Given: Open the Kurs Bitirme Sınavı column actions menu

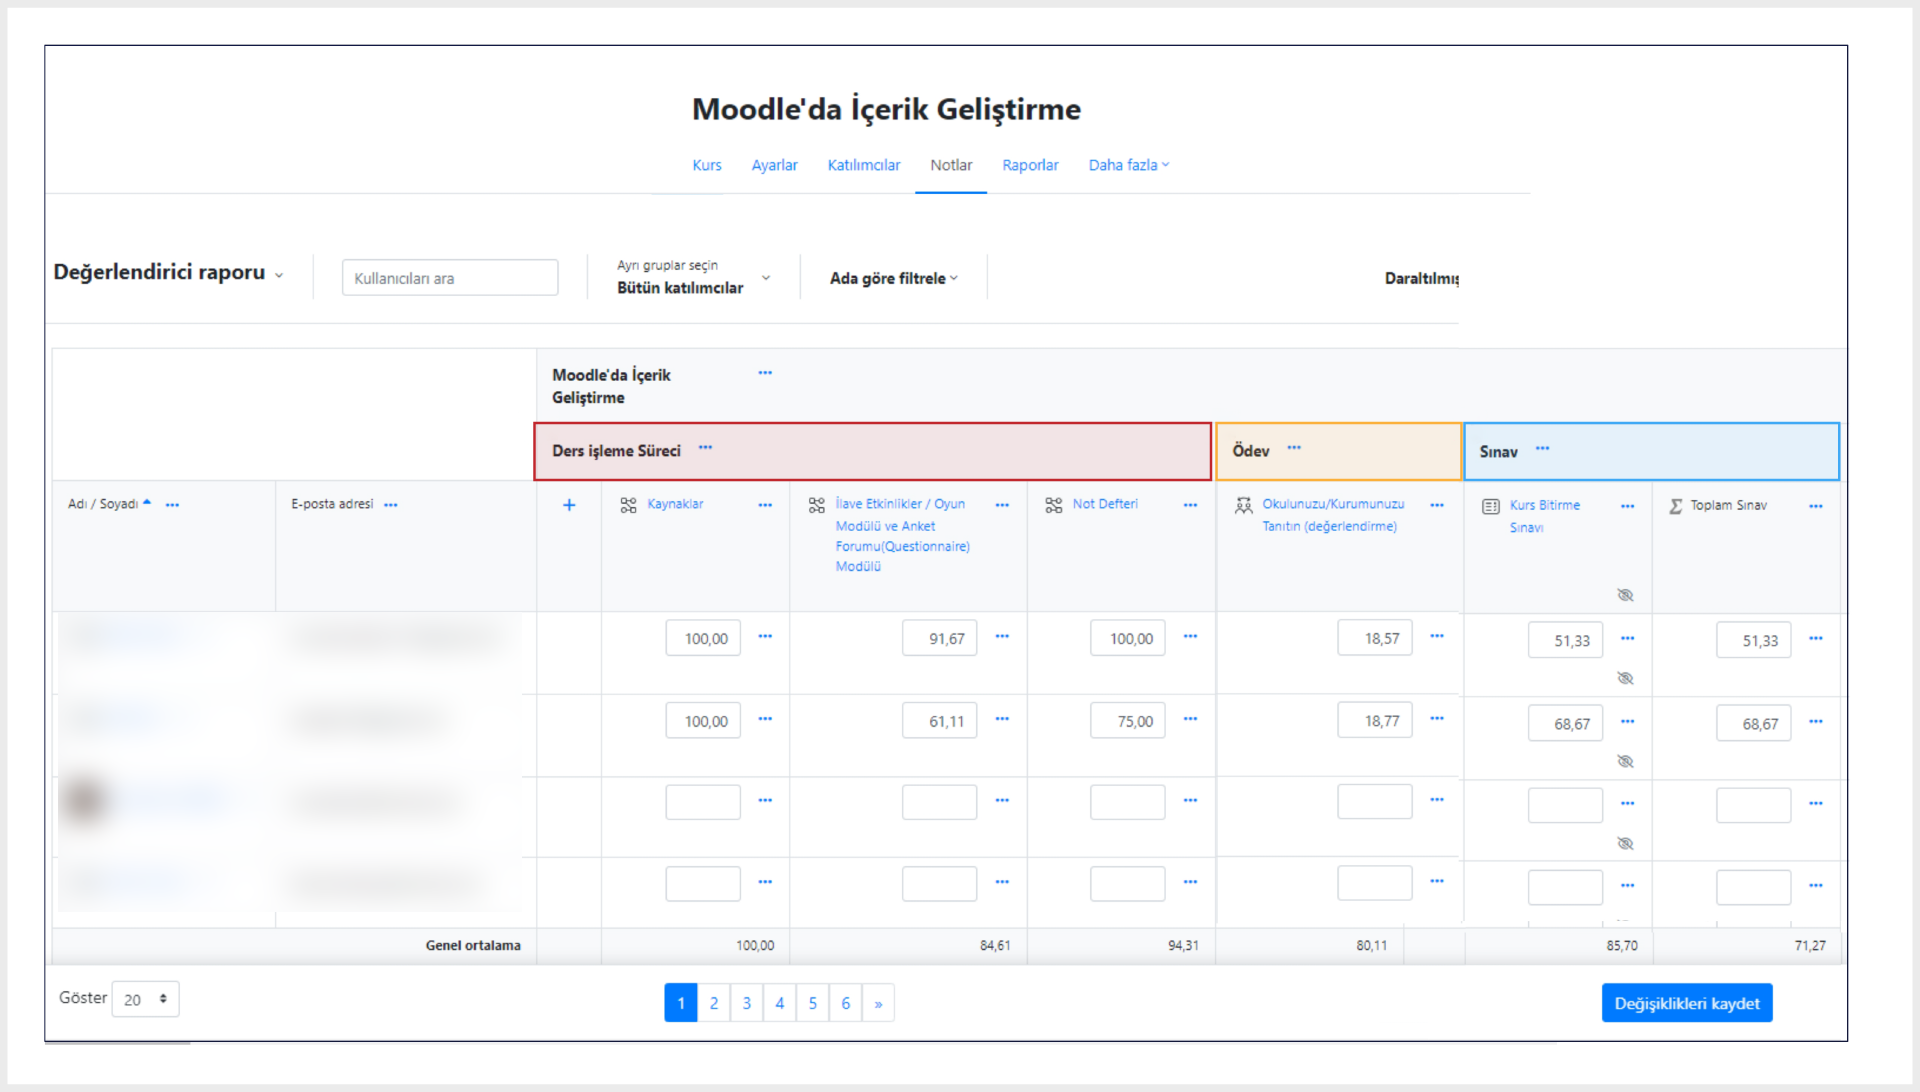Looking at the screenshot, I should (x=1628, y=506).
